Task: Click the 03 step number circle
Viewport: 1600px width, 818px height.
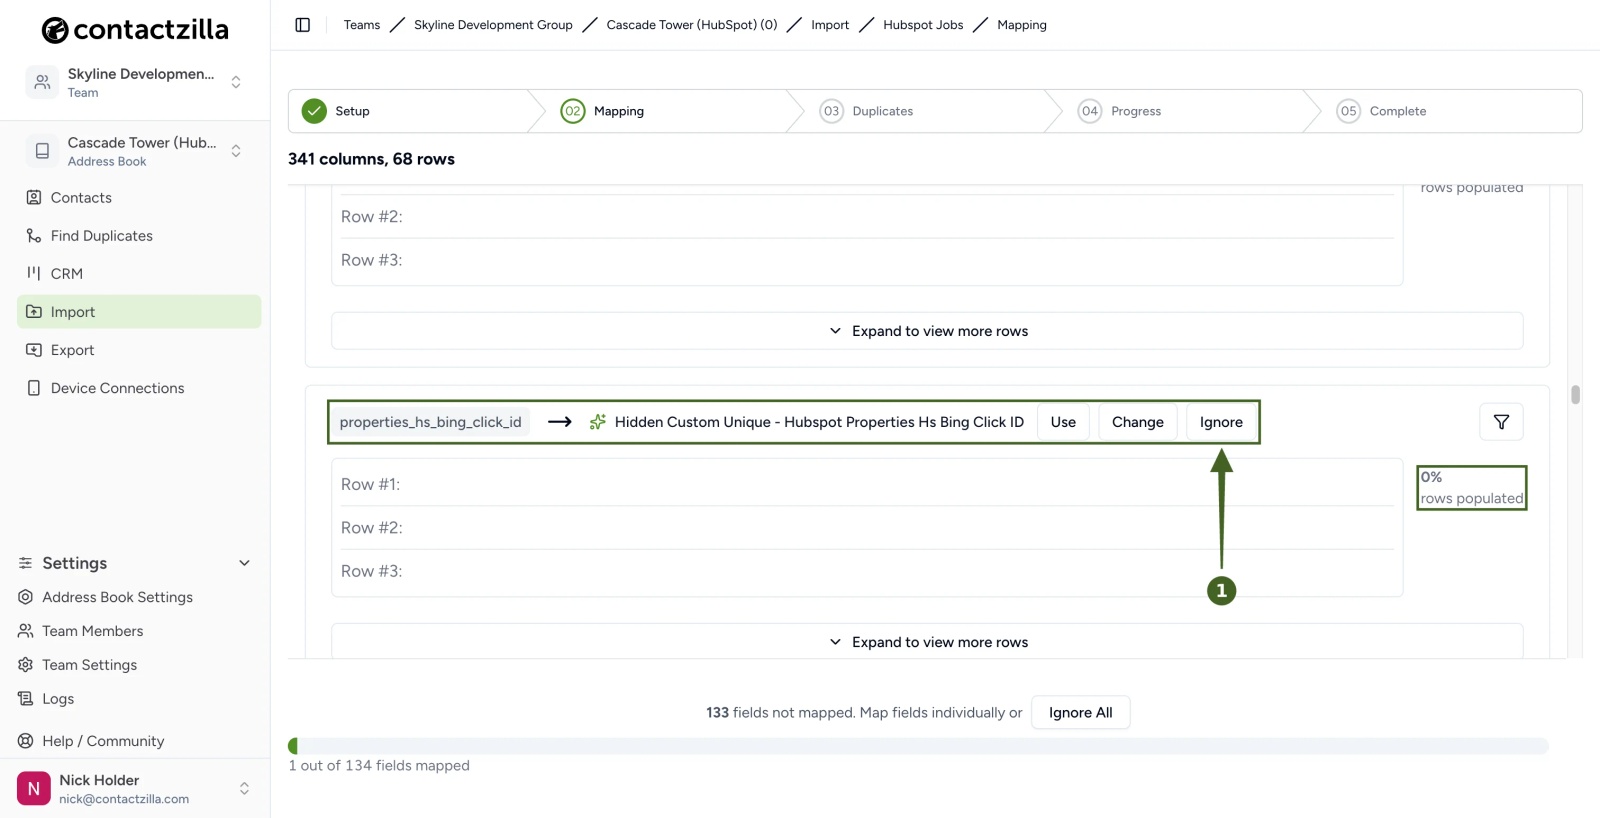Action: coord(831,111)
